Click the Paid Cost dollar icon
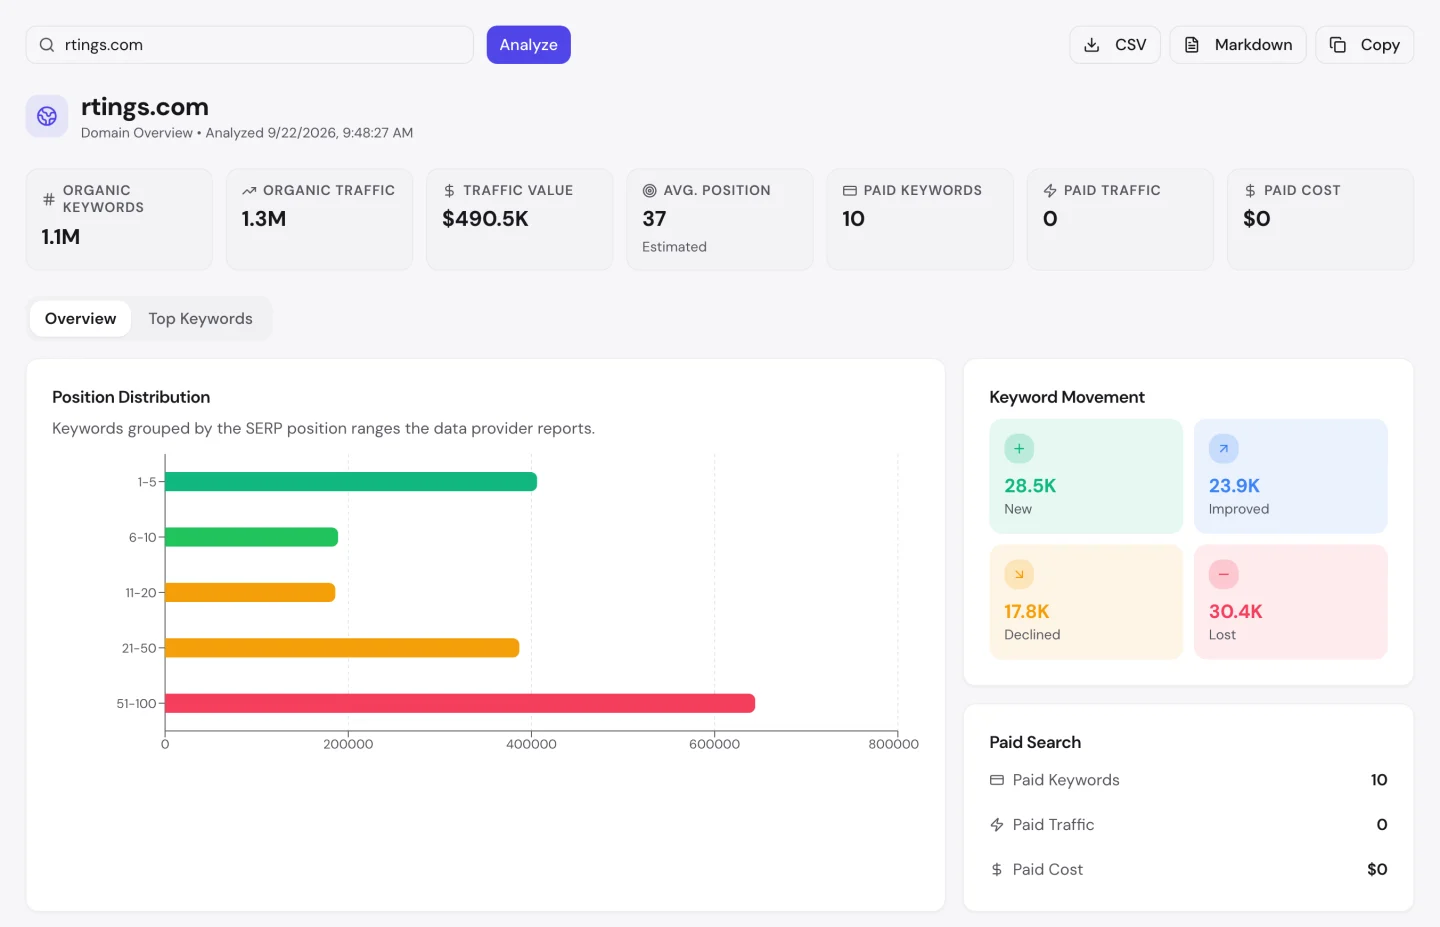Viewport: 1440px width, 927px height. [1250, 190]
